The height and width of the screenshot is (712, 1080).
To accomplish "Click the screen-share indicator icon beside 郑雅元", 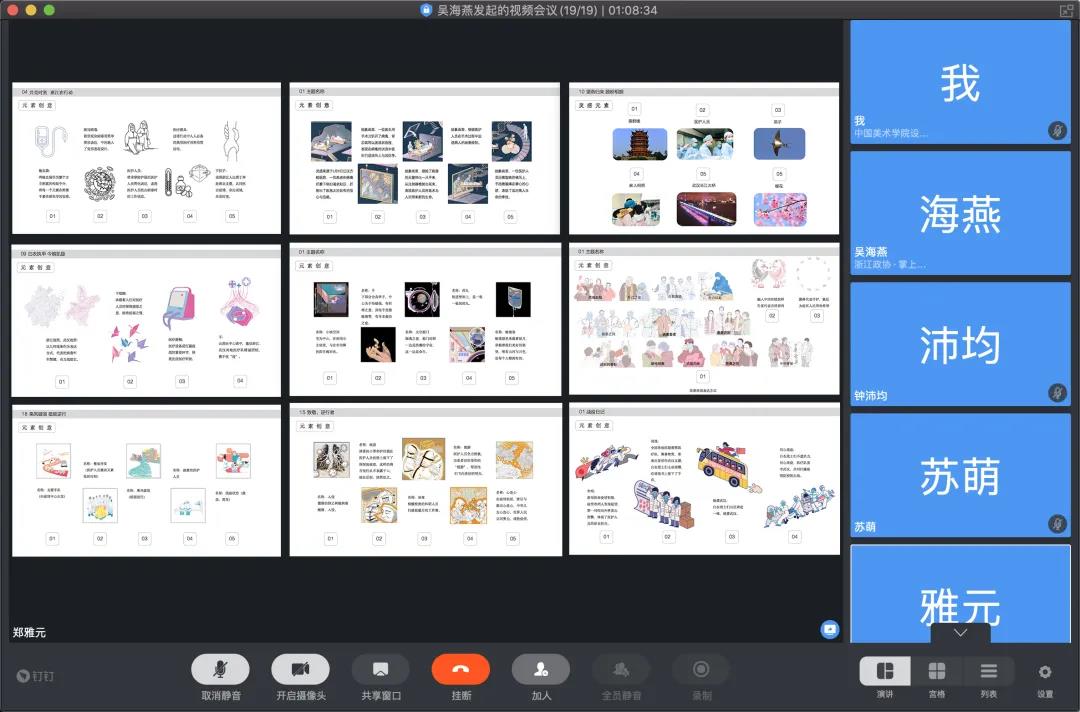I will (x=829, y=629).
